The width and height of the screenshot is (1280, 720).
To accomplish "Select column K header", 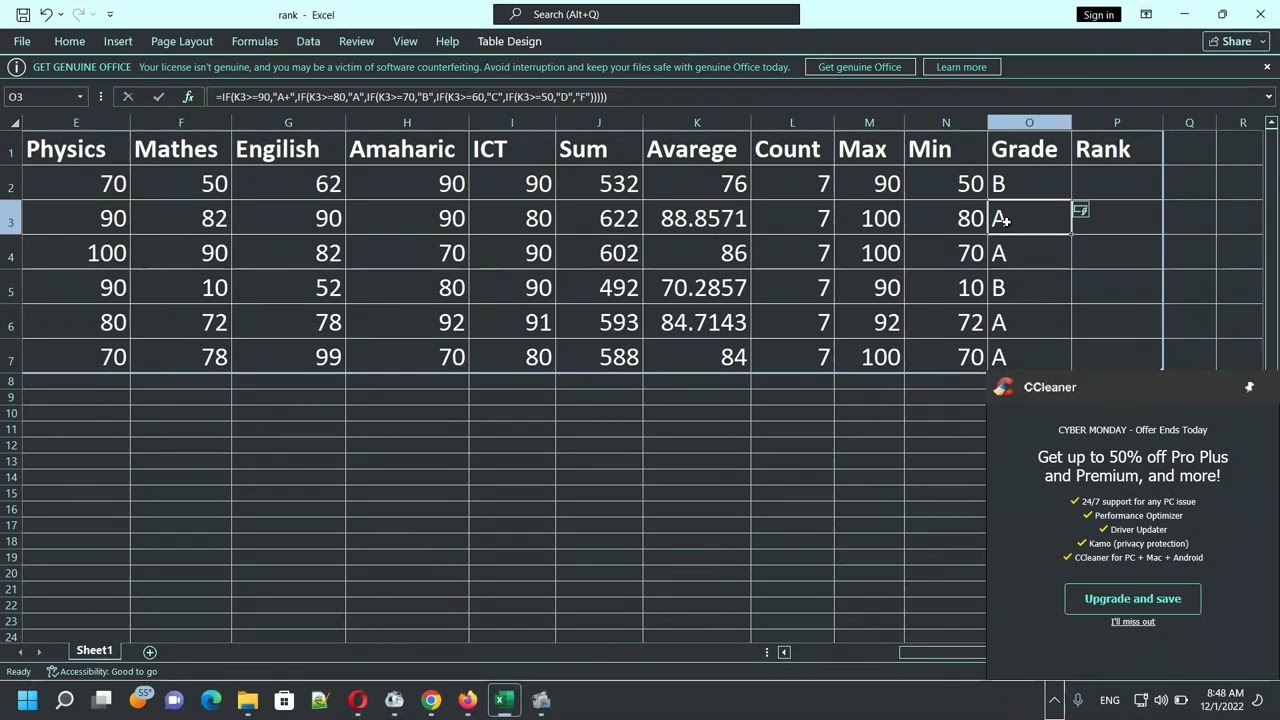I will tap(697, 123).
